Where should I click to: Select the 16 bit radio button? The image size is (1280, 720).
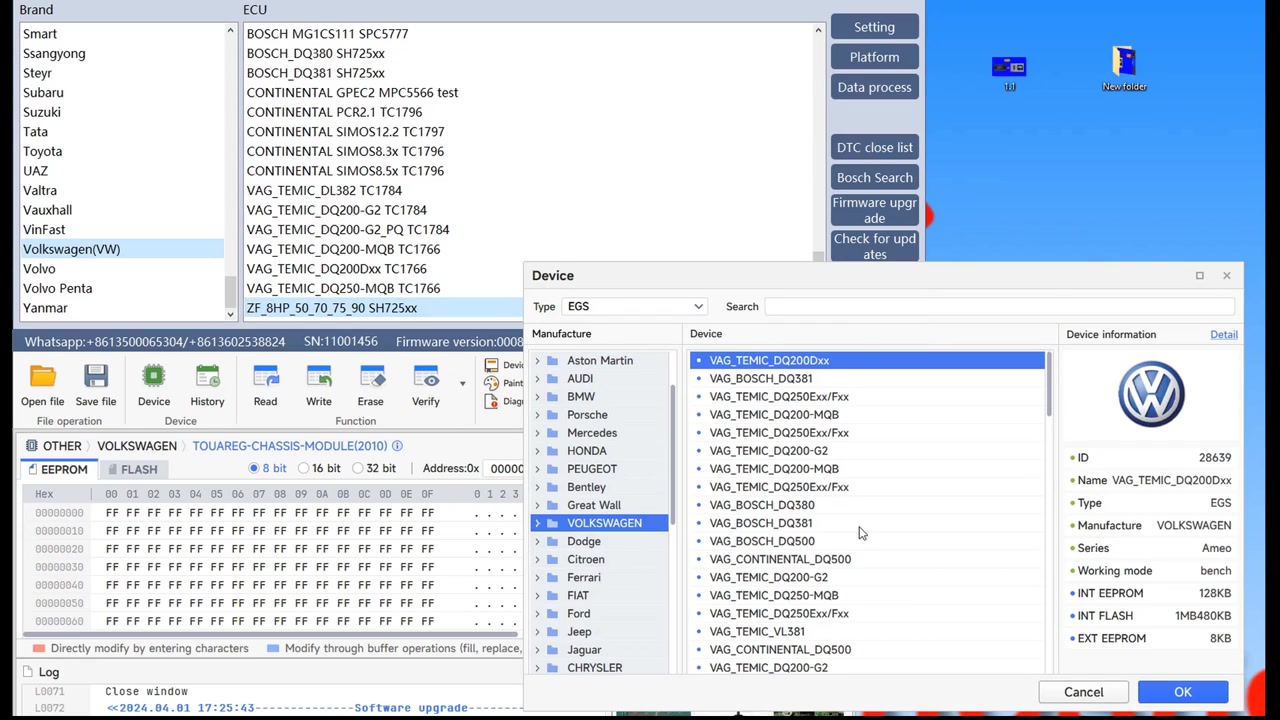304,468
